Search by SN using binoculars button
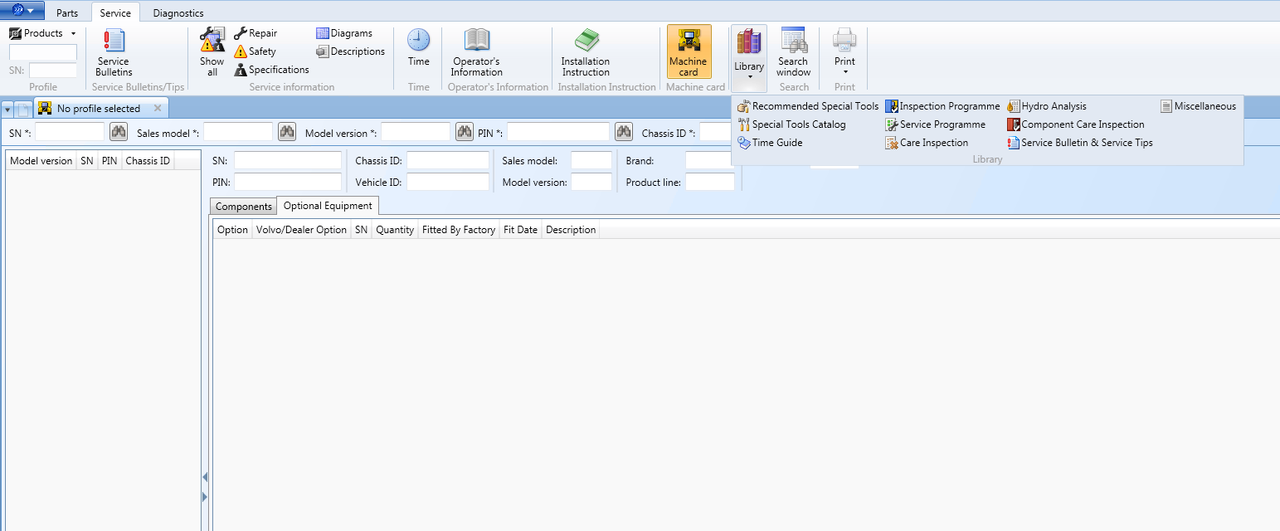 coord(119,132)
